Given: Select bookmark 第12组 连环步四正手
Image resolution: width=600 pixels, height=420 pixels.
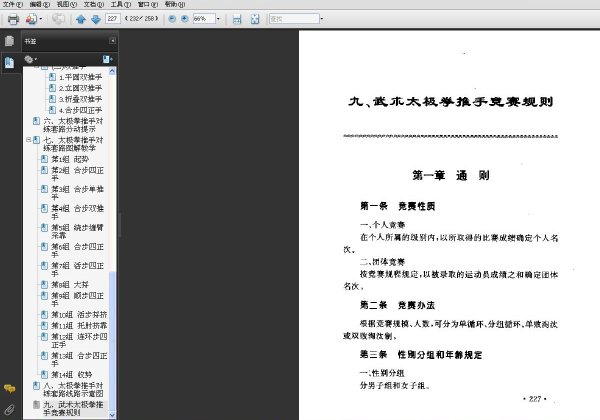Looking at the screenshot, I should pos(79,340).
